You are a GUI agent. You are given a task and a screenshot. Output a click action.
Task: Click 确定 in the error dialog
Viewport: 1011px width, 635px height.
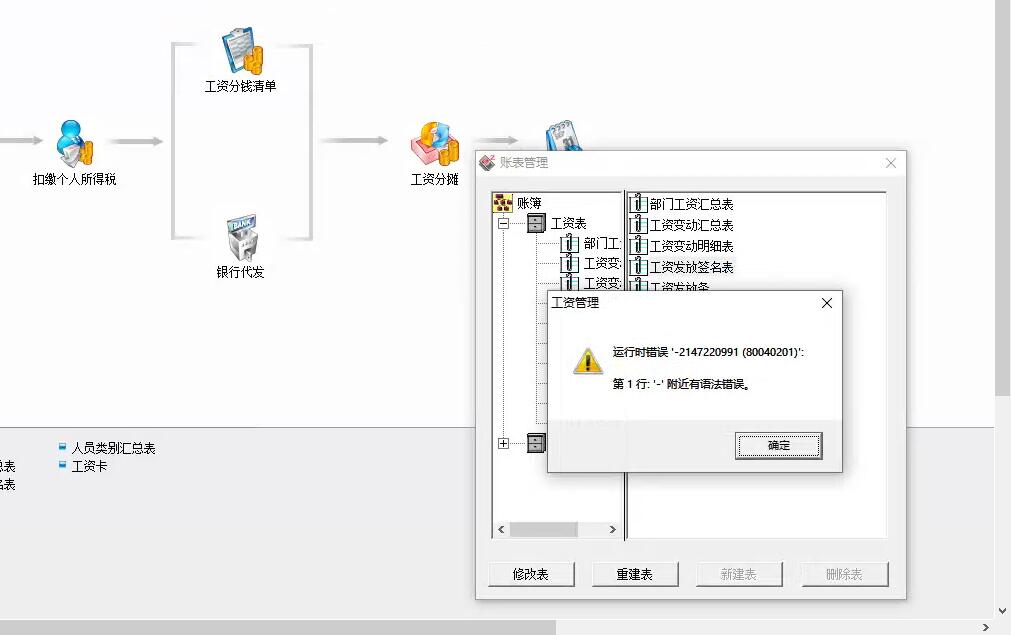click(x=779, y=445)
